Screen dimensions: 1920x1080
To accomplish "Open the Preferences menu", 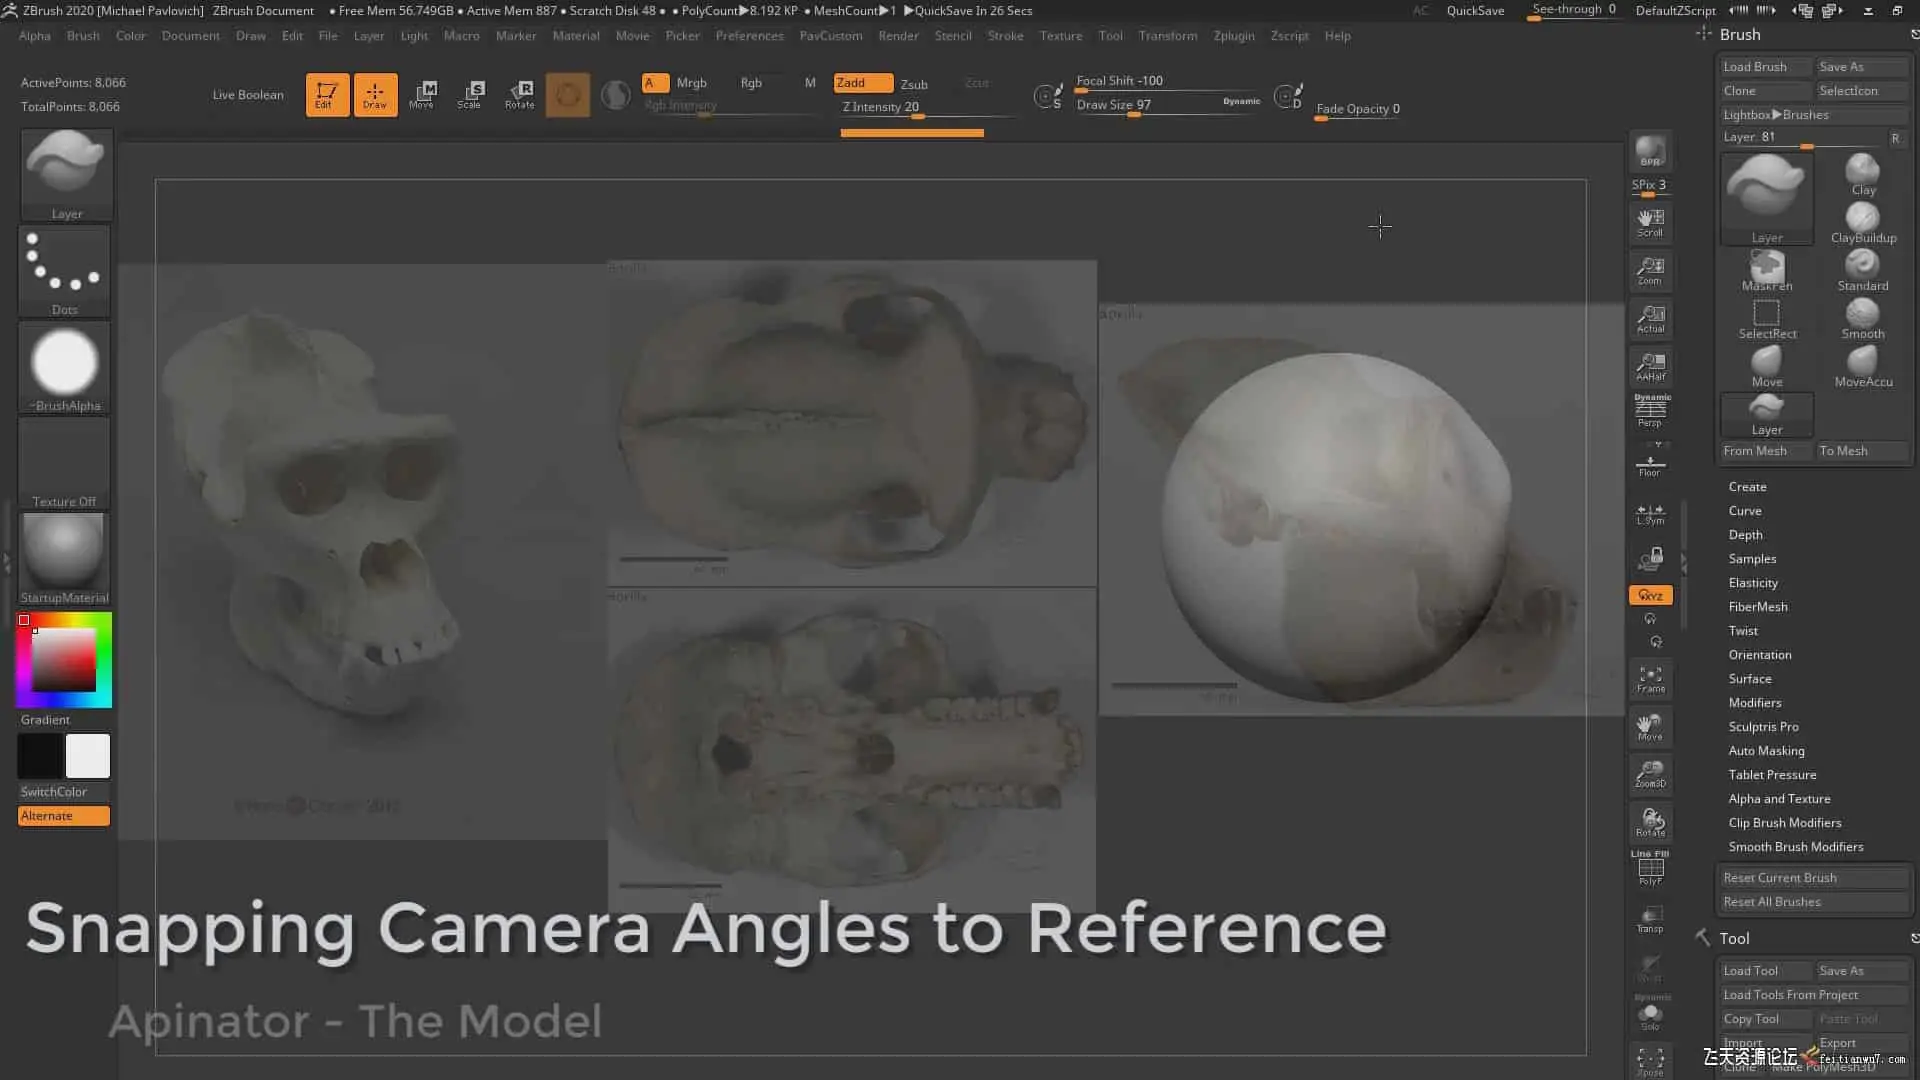I will (x=749, y=36).
